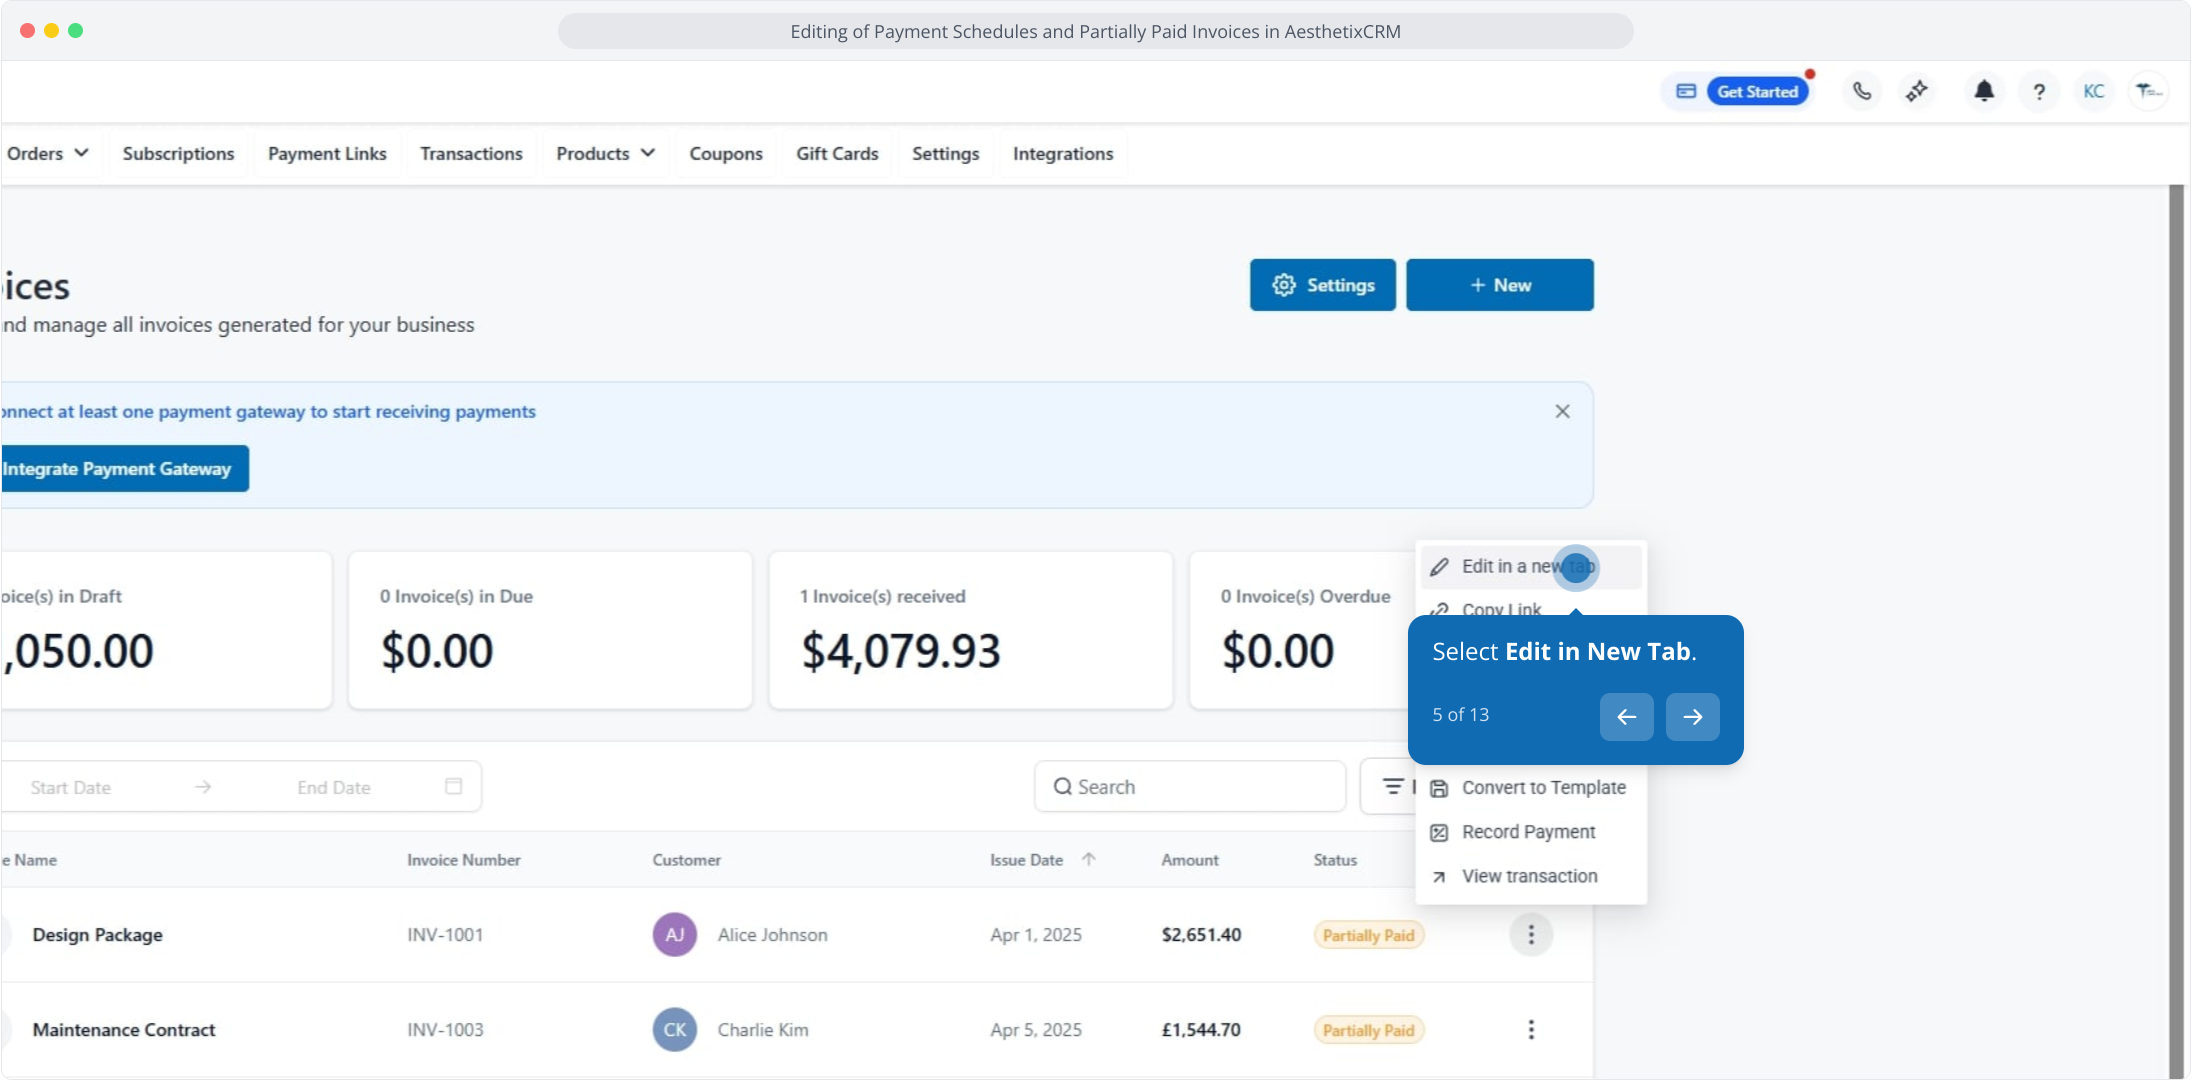Click the calendar icon in date range
The width and height of the screenshot is (2192, 1080).
click(x=453, y=787)
